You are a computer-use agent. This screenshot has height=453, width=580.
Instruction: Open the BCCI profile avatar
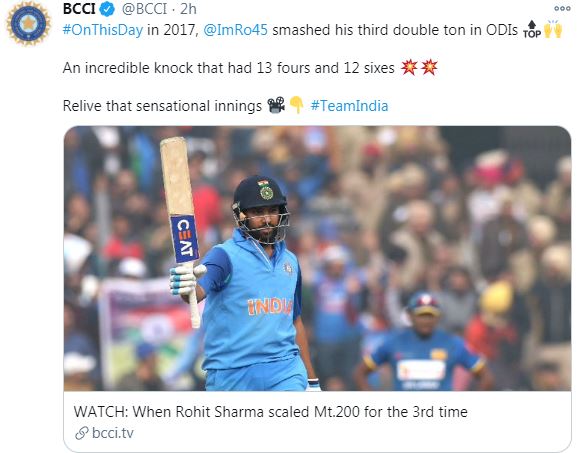(x=28, y=24)
